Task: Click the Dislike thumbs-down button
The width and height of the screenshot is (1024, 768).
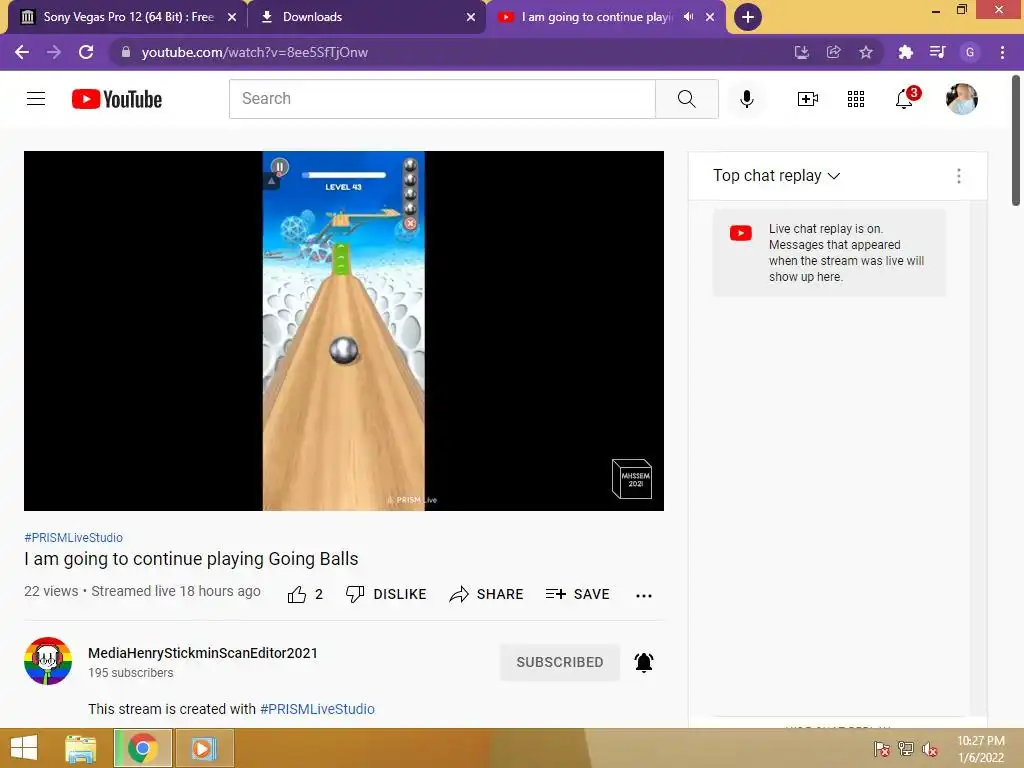Action: pos(386,594)
